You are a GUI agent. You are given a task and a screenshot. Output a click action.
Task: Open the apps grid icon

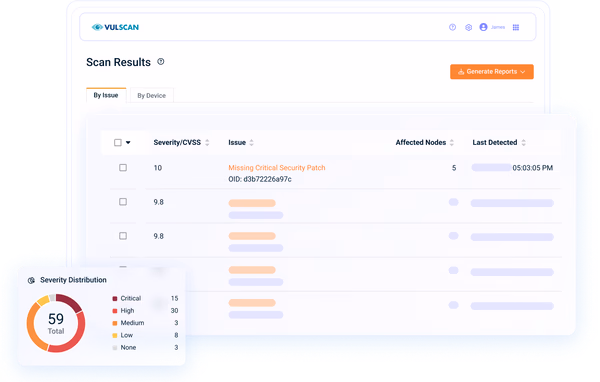pos(516,27)
